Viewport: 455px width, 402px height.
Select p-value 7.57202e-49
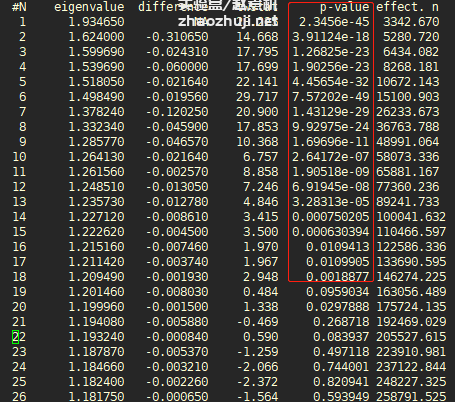[x=331, y=97]
